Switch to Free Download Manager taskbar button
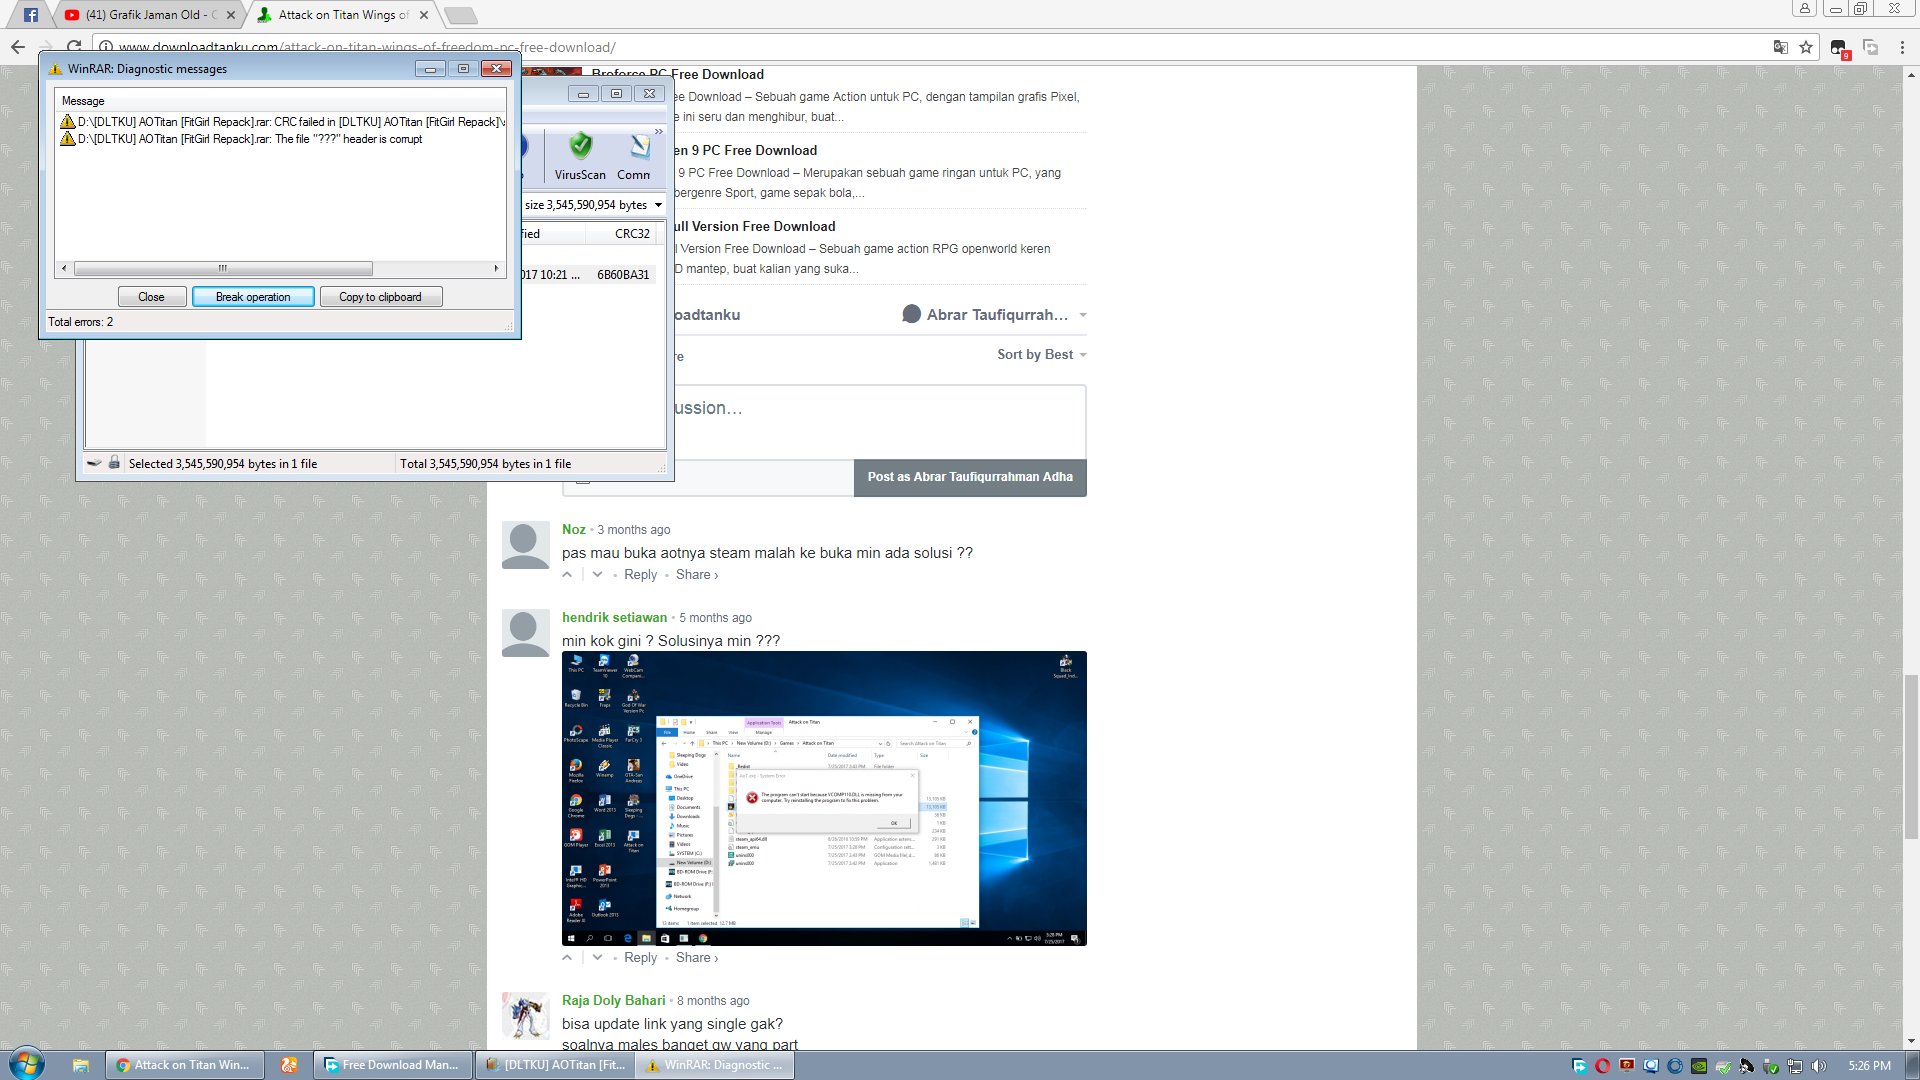This screenshot has width=1920, height=1080. click(393, 1065)
